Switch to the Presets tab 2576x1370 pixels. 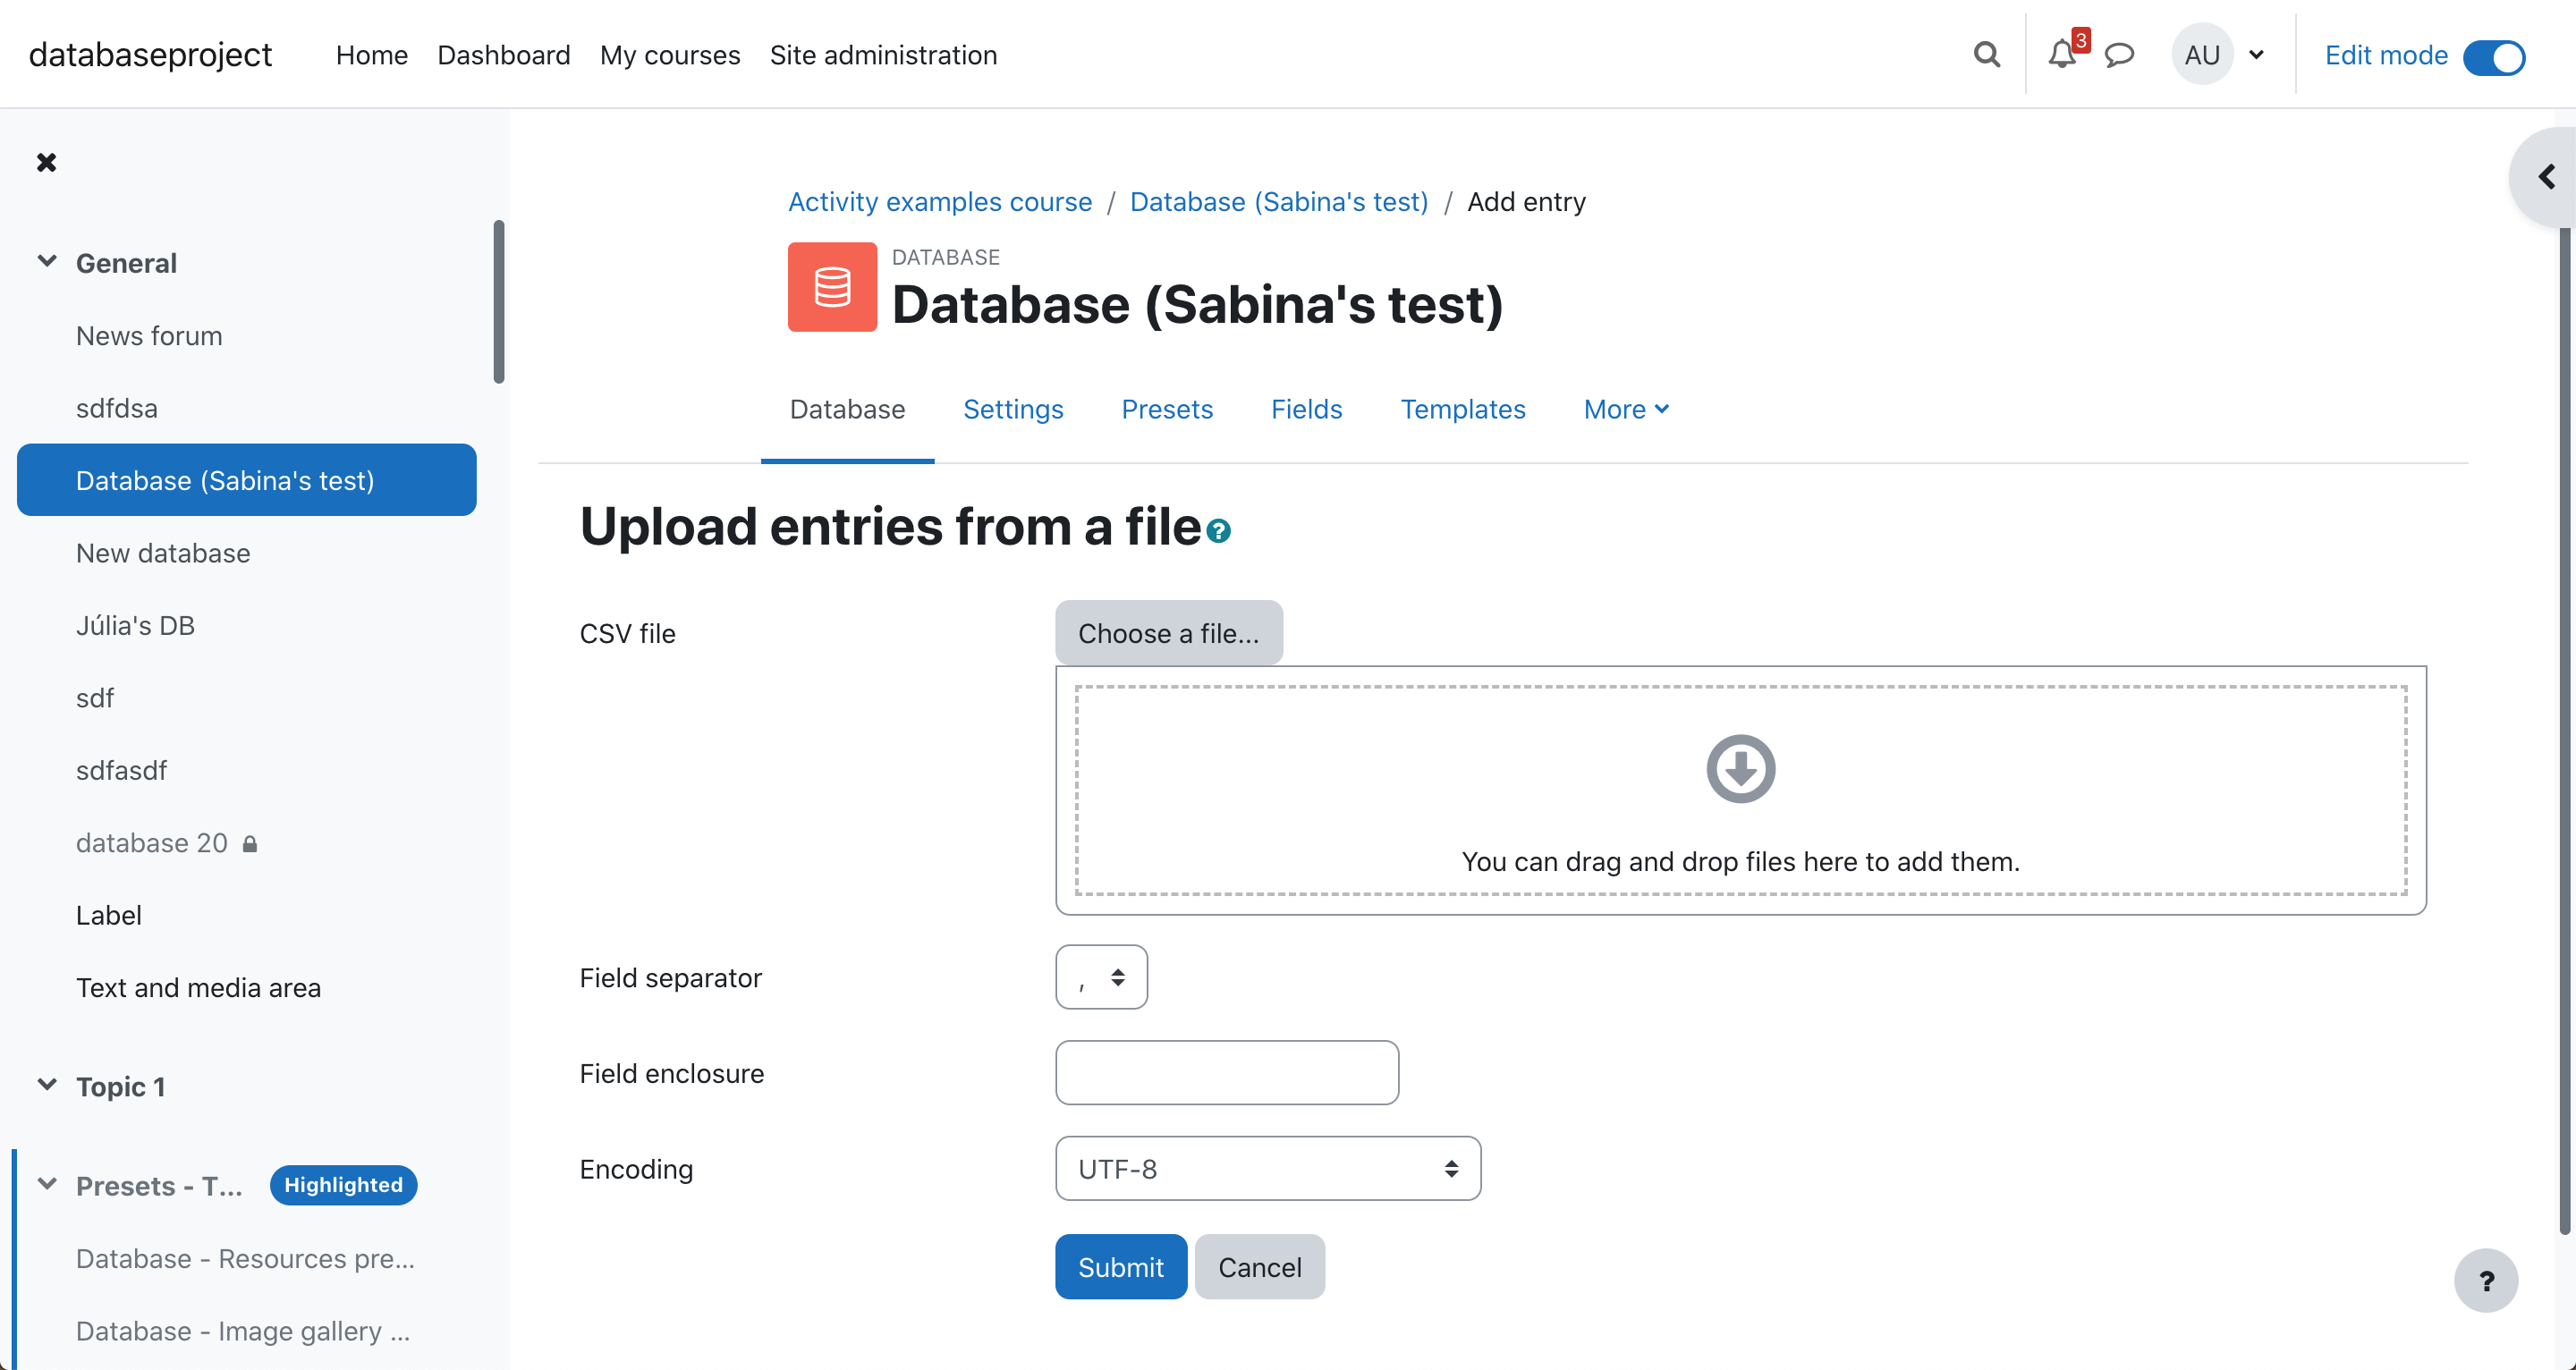tap(1167, 409)
